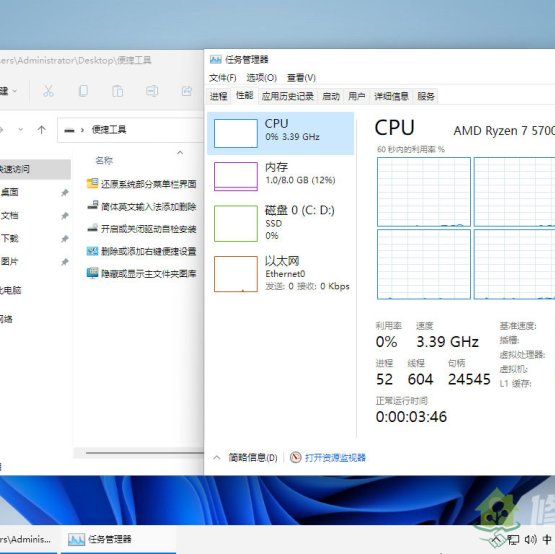
Task: Open the navigation history dropdown chevron in Explorer
Action: (21, 130)
